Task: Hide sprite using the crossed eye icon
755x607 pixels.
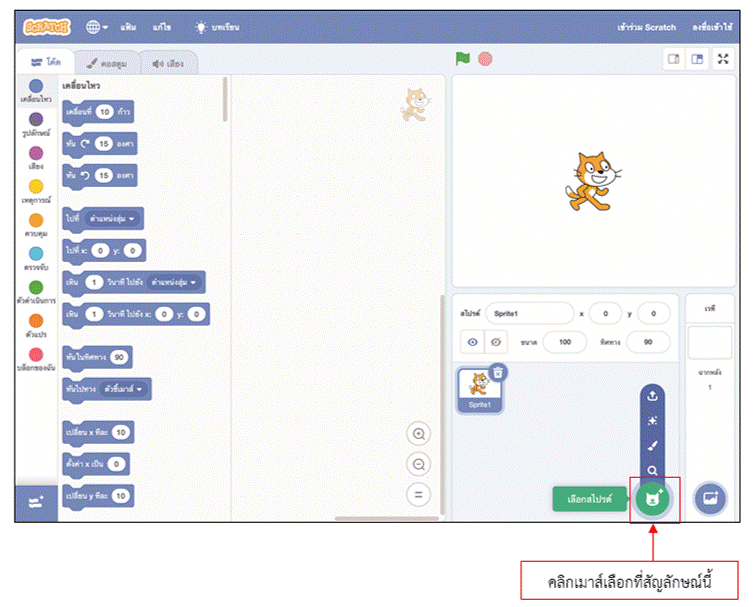Action: pyautogui.click(x=498, y=342)
